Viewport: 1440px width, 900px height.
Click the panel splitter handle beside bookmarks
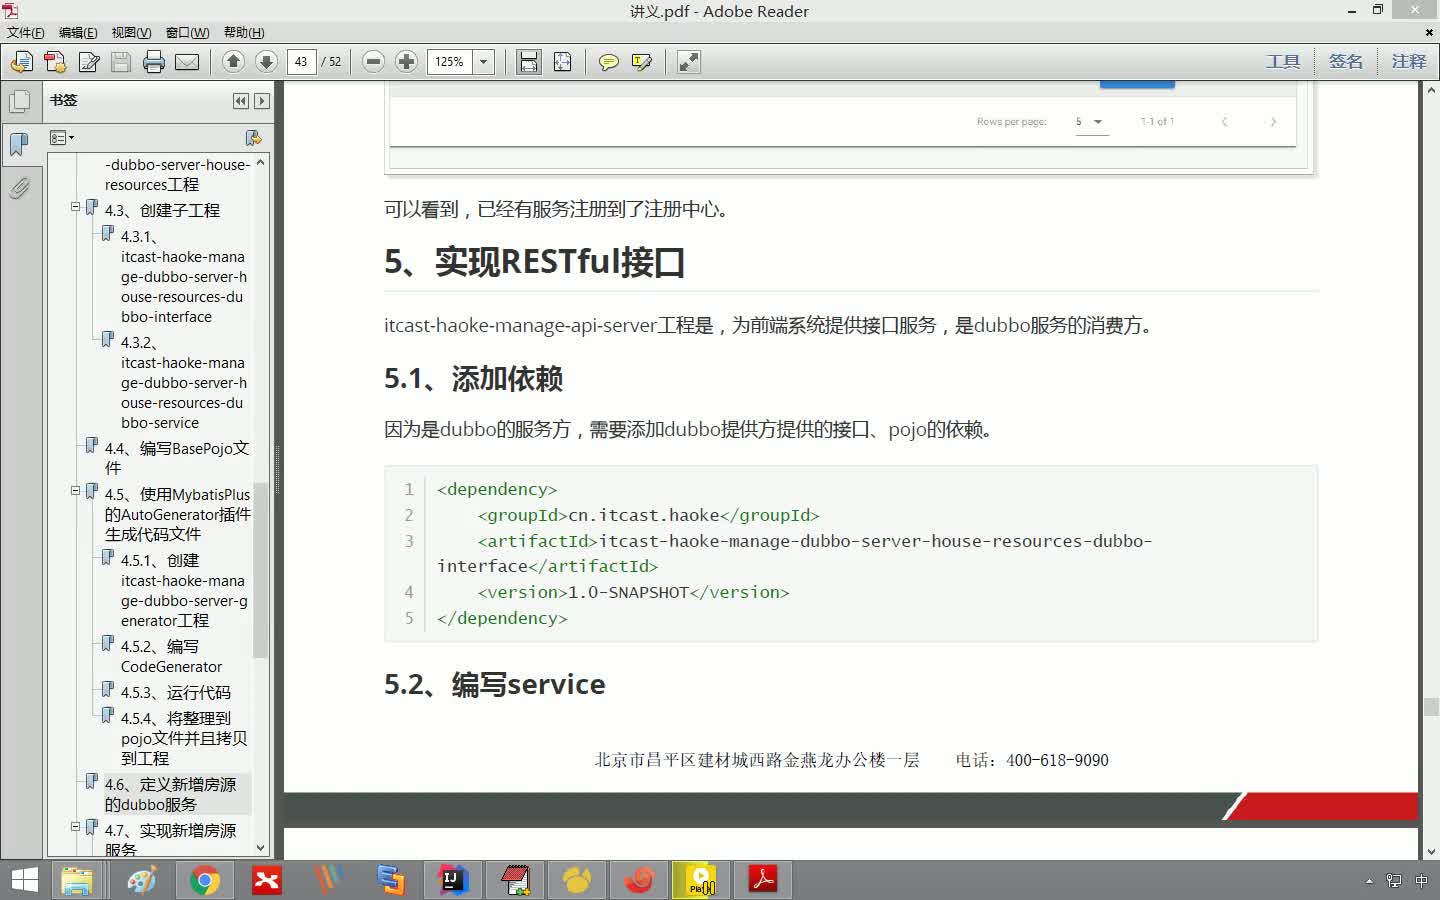(x=278, y=470)
